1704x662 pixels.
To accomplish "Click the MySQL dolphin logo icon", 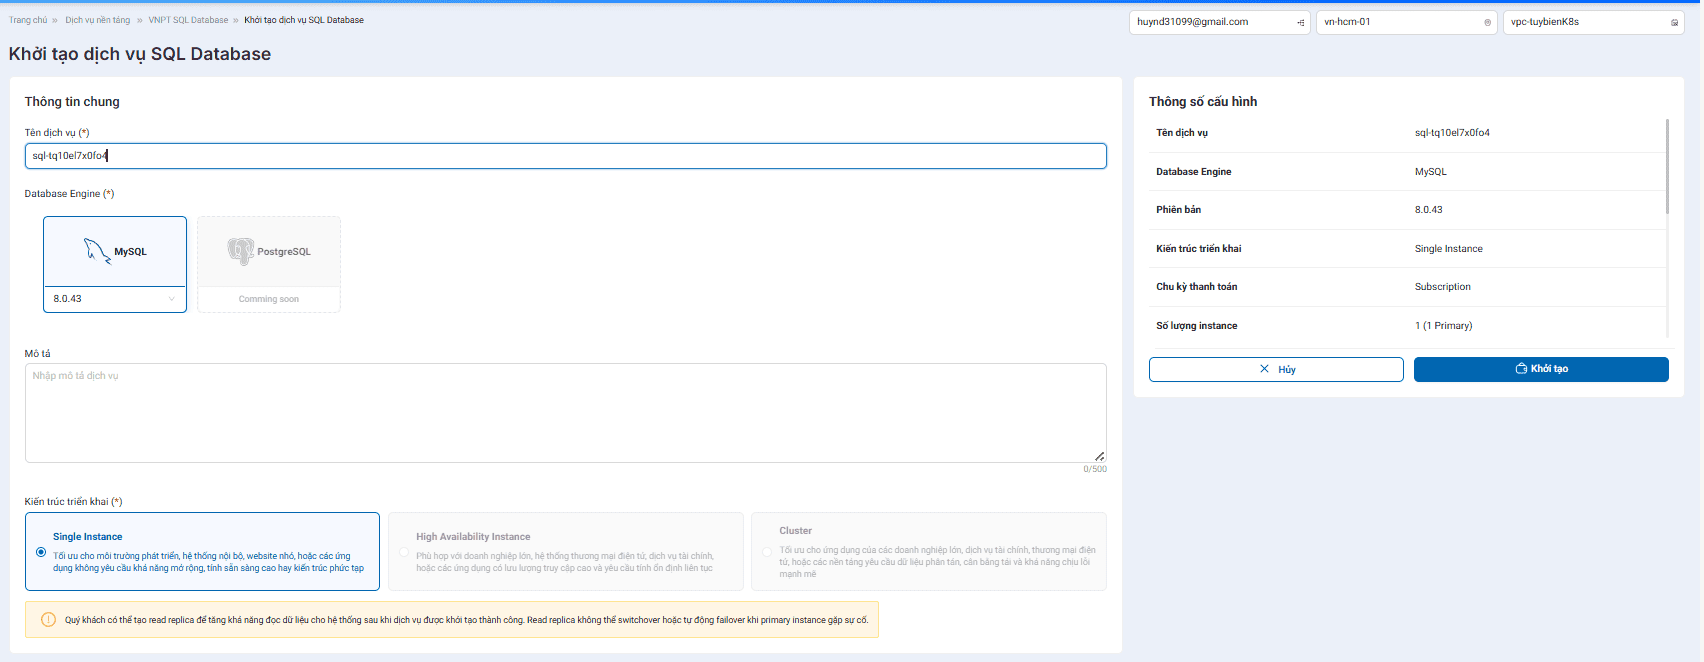I will point(97,250).
